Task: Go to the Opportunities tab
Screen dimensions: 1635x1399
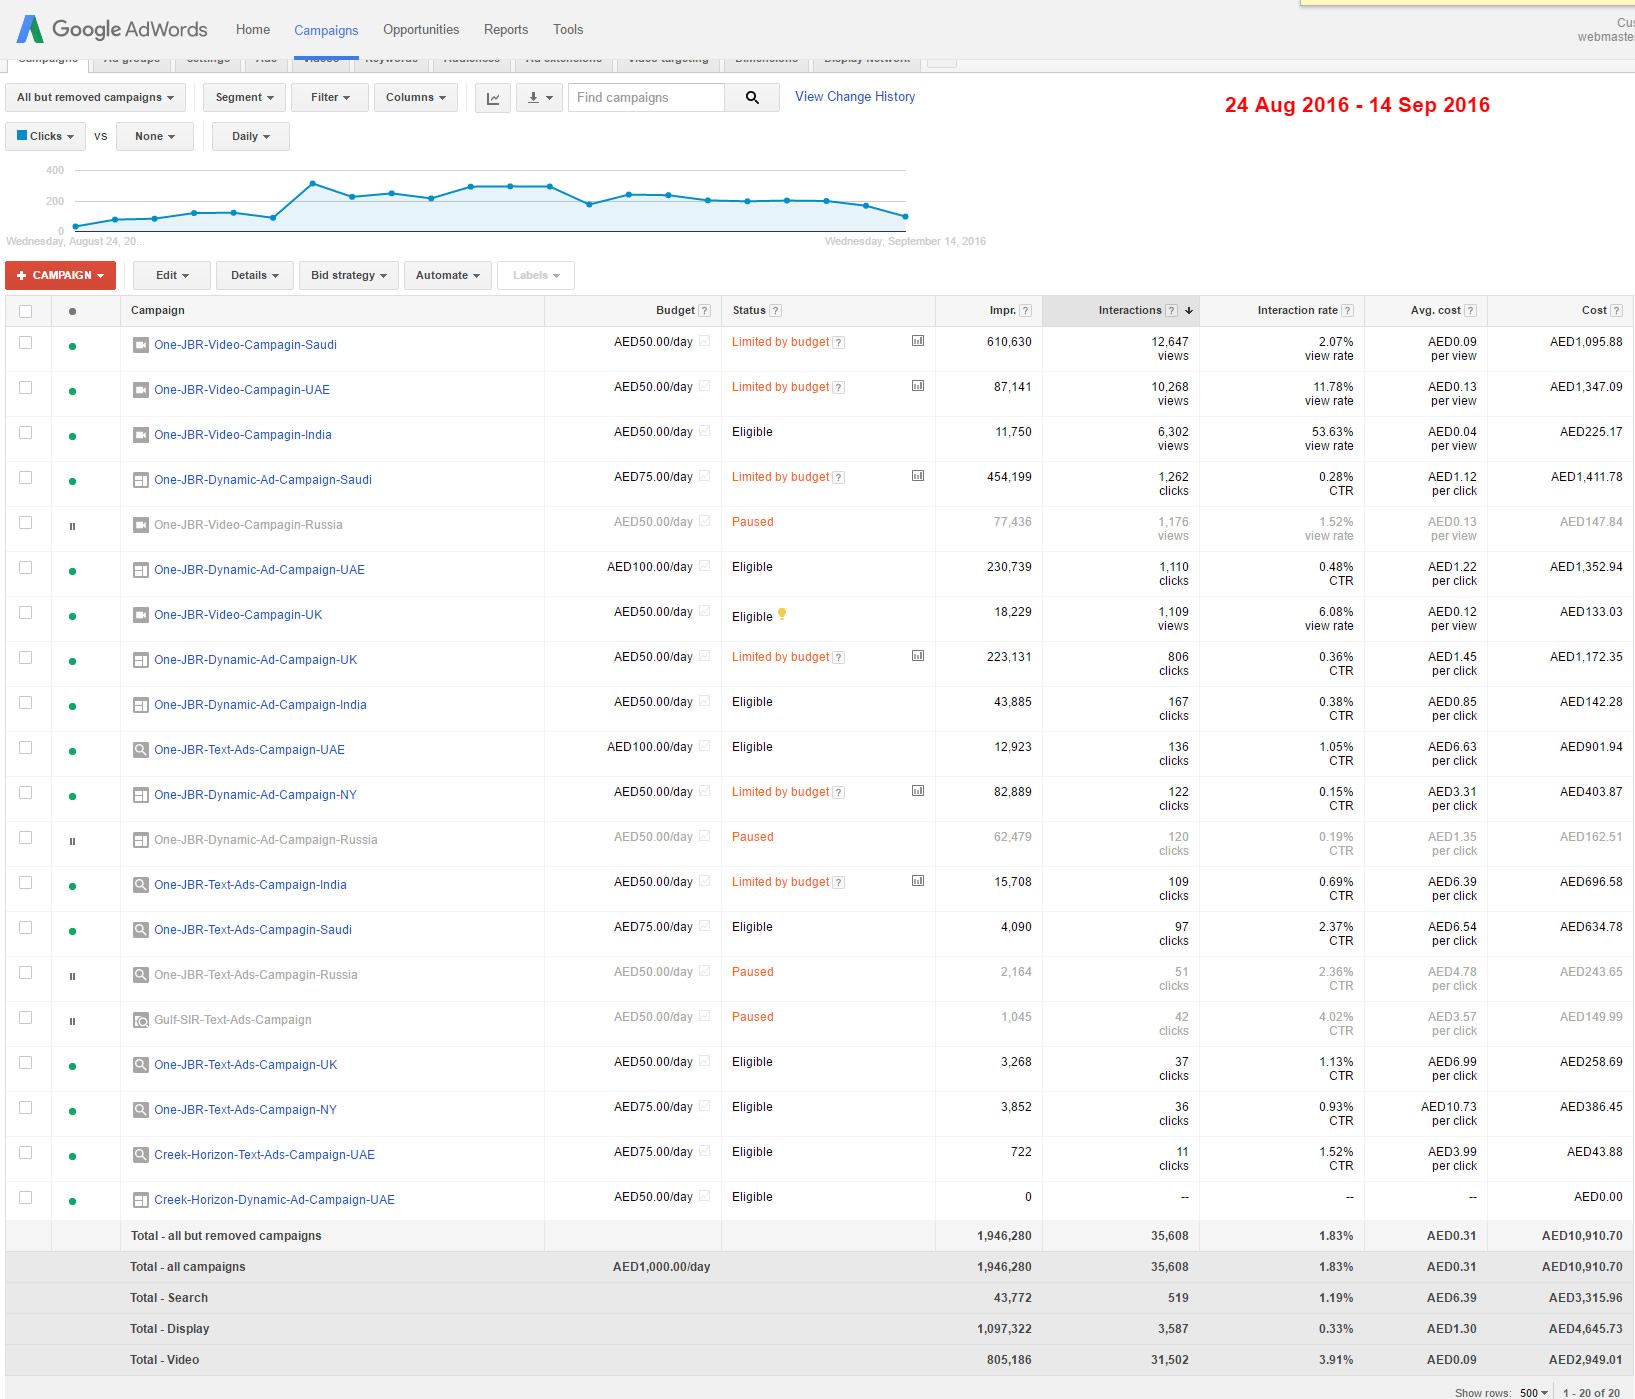Action: point(421,30)
